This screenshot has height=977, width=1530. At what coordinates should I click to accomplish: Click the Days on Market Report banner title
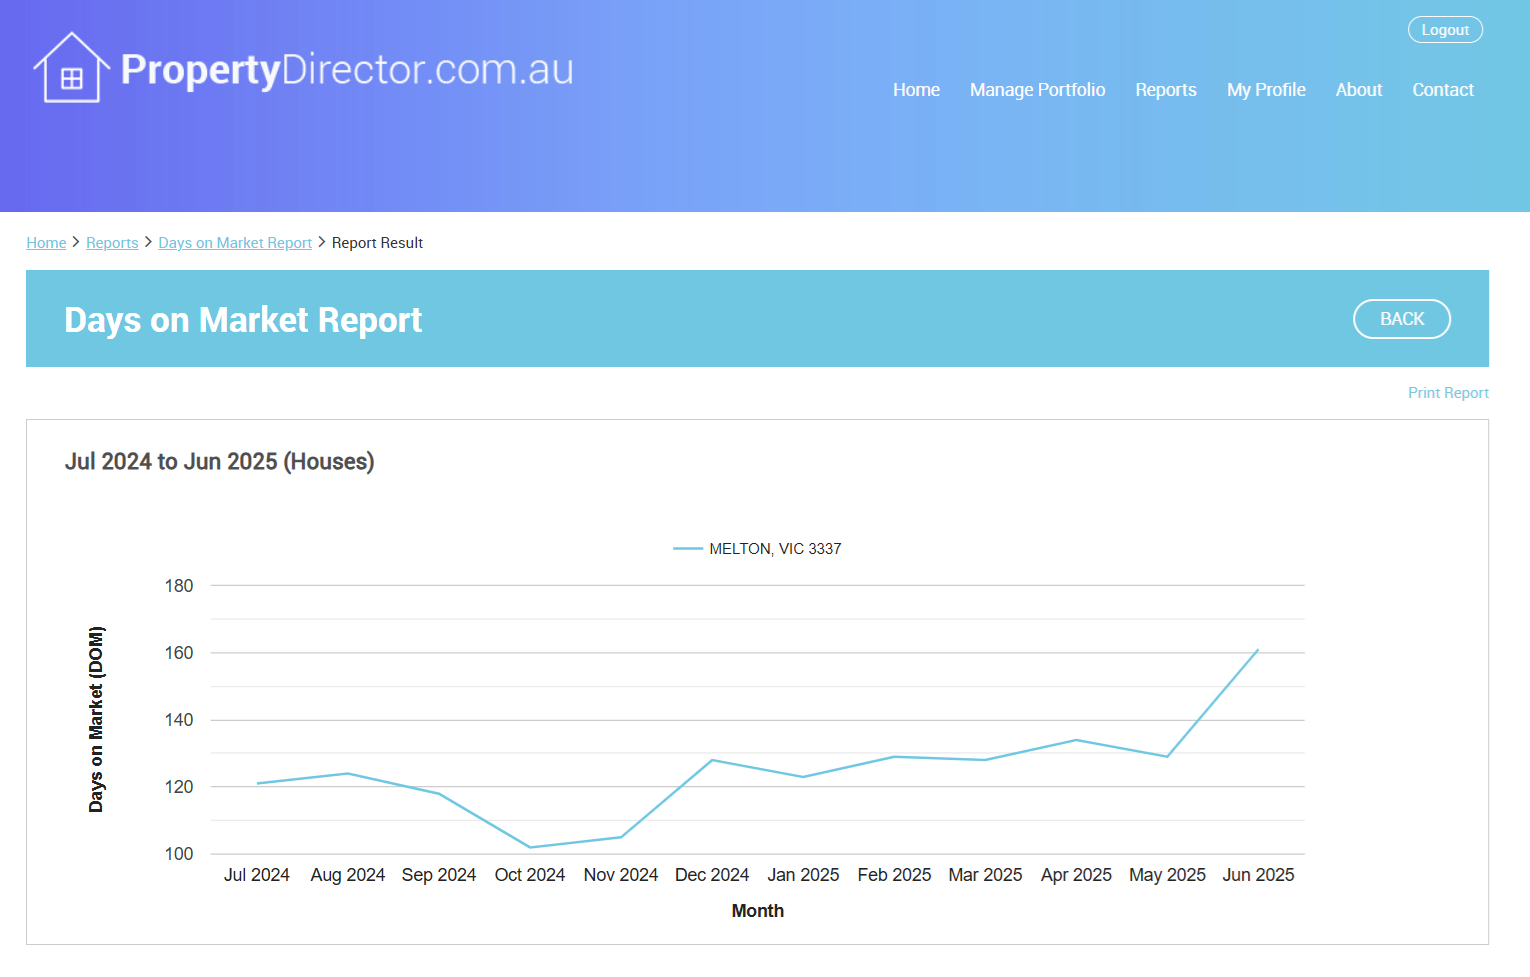pos(243,320)
